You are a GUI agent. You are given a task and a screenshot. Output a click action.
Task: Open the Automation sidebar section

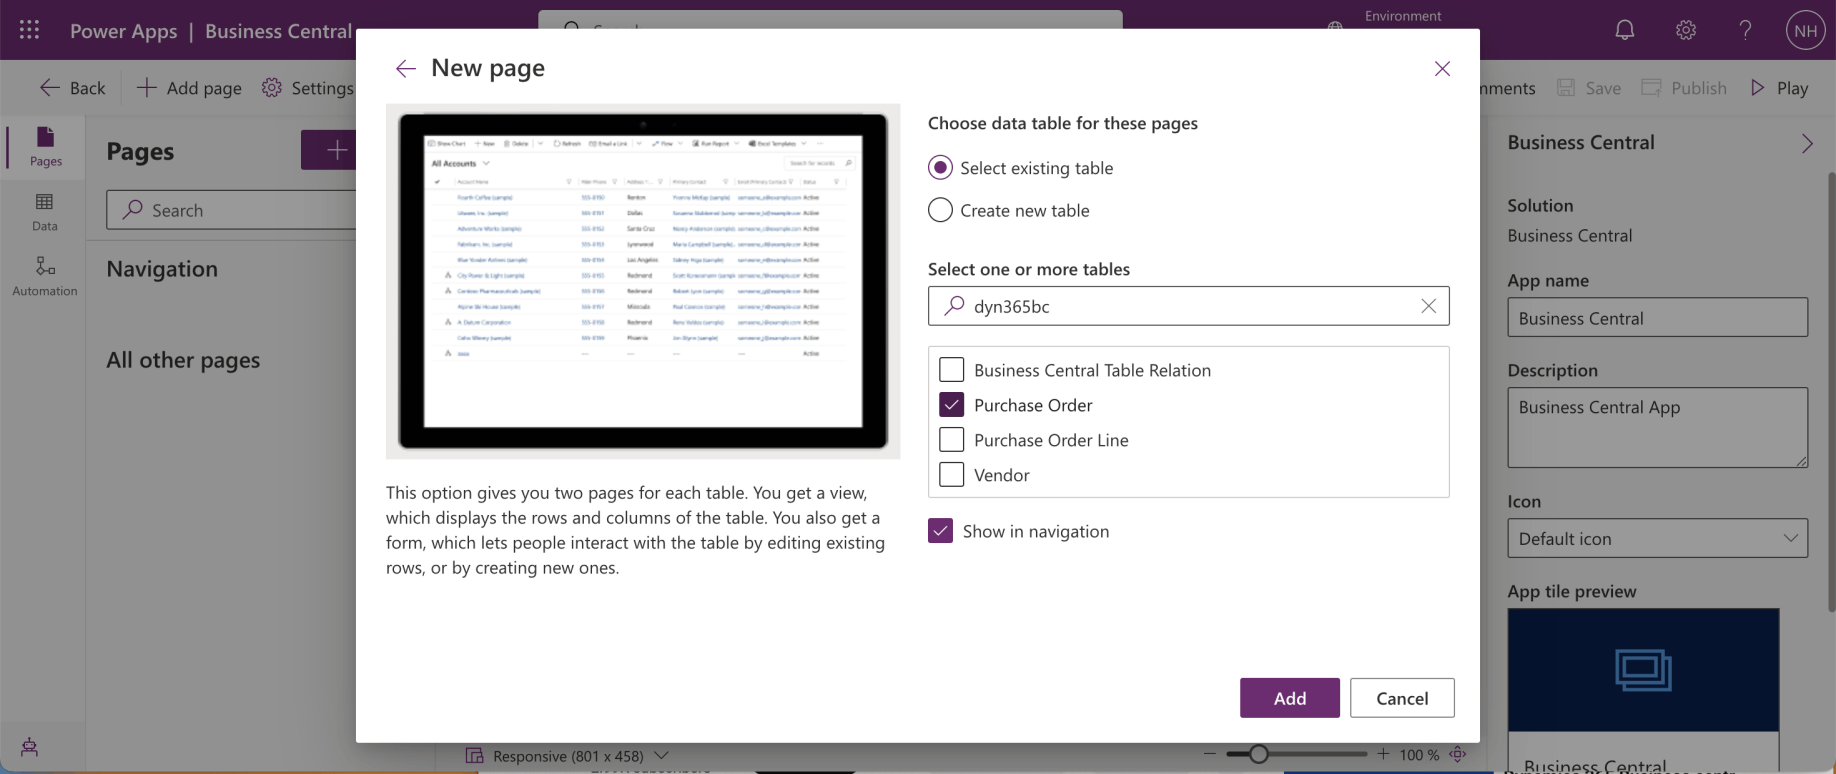(x=45, y=276)
